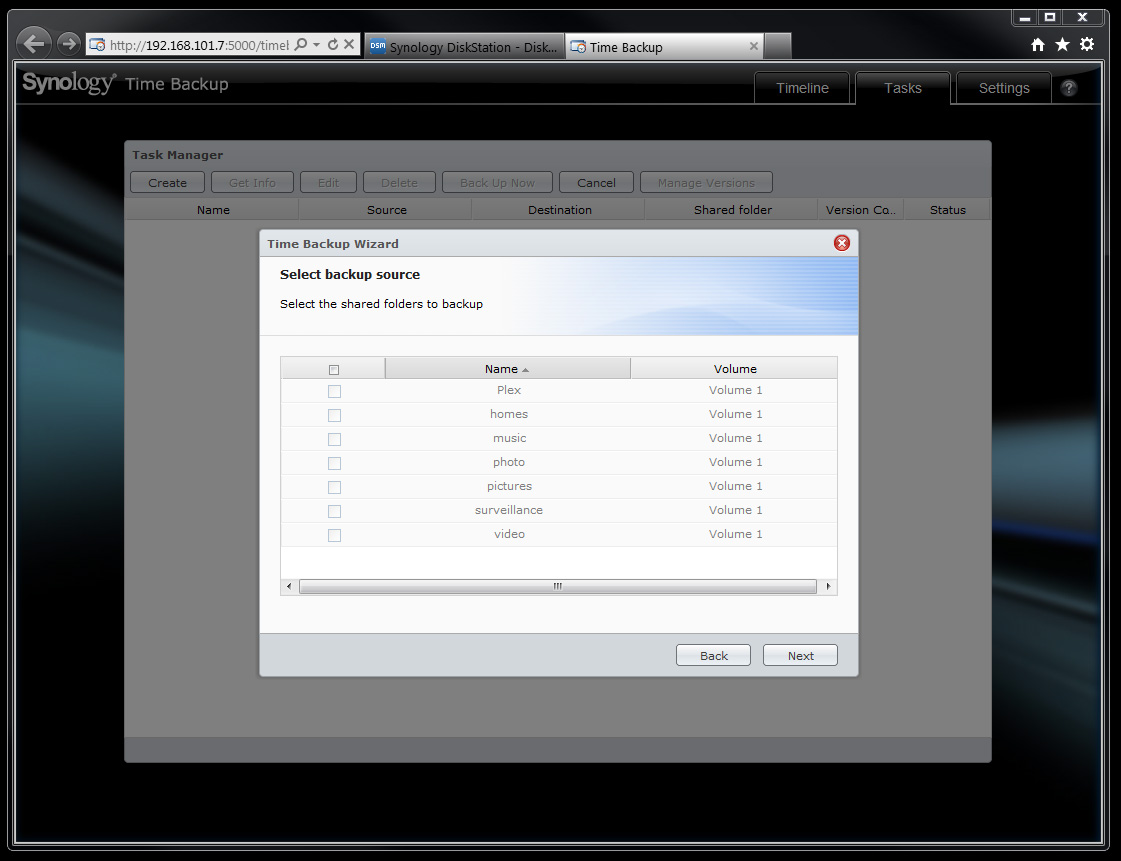1121x861 pixels.
Task: Click the address bar search icon
Action: (x=301, y=44)
